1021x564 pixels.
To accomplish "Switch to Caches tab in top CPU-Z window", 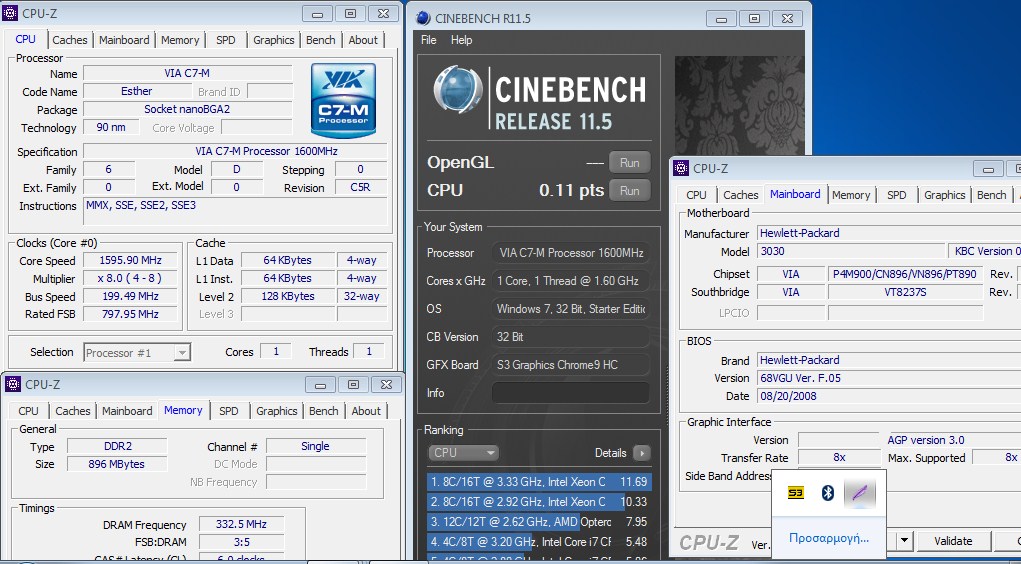I will click(x=70, y=40).
